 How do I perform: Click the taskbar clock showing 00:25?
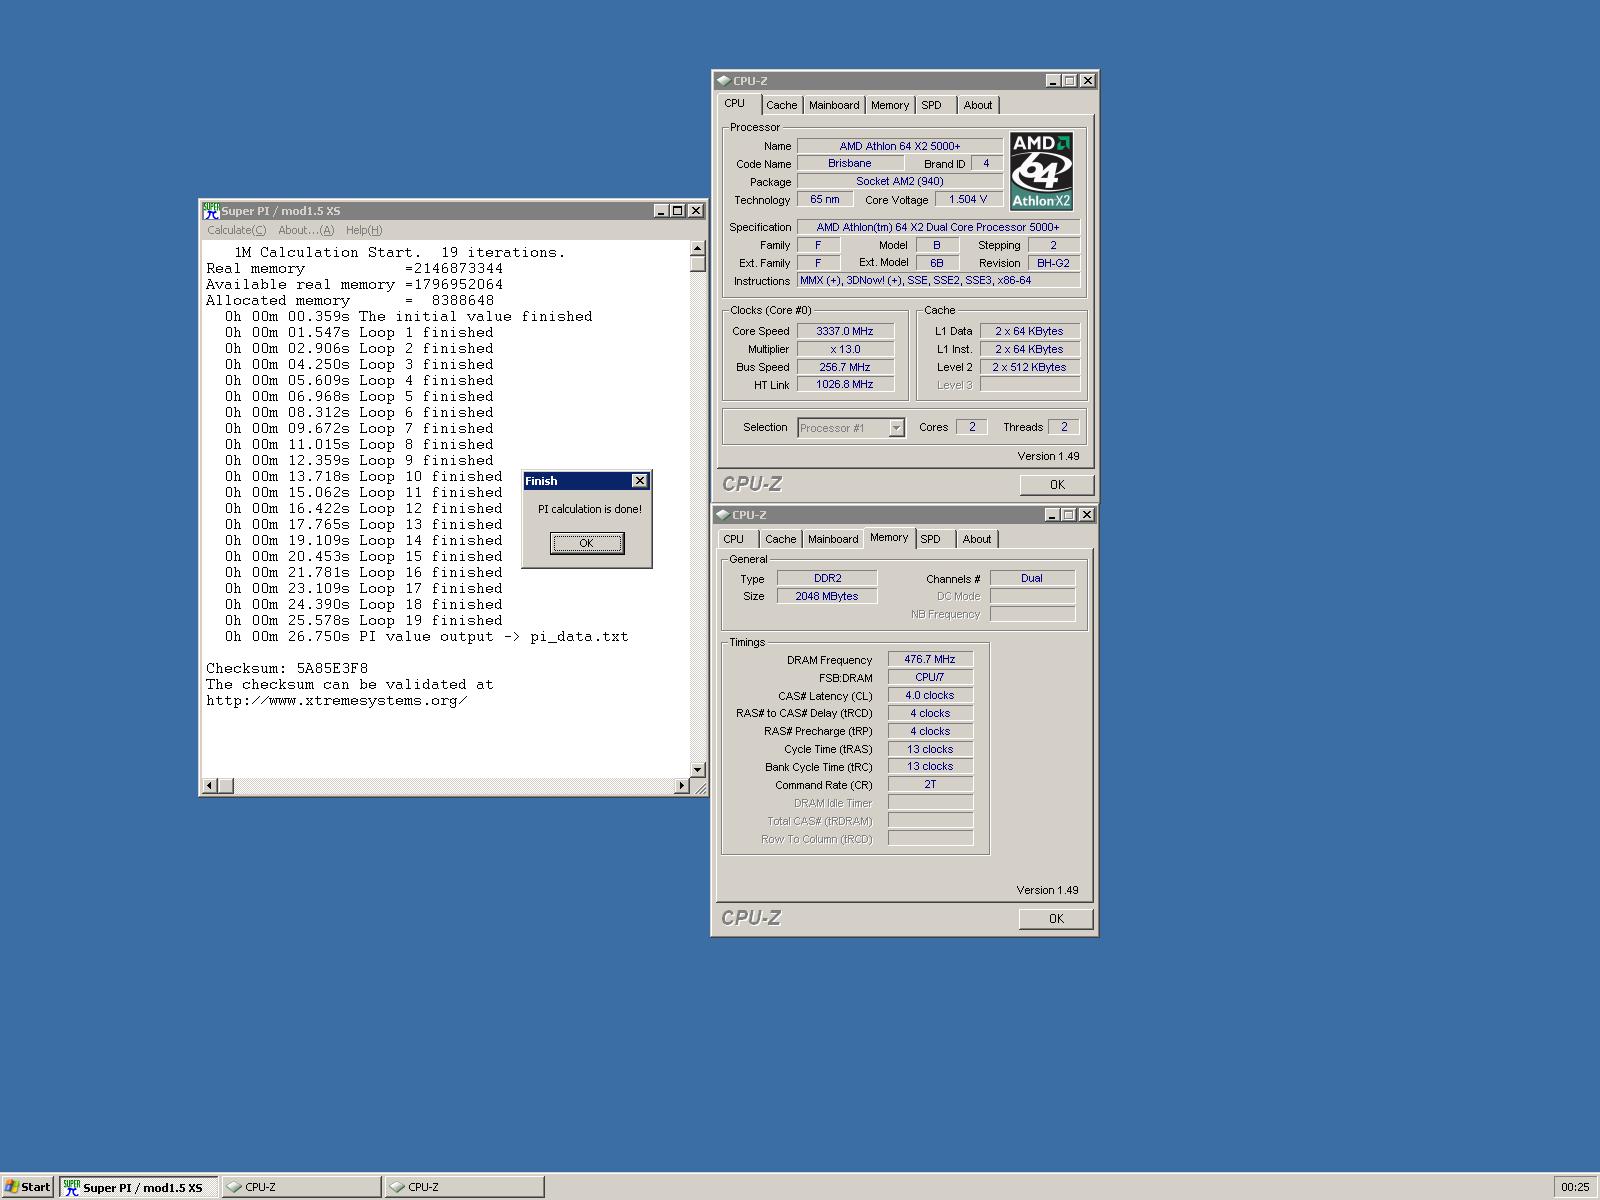pos(1575,1187)
